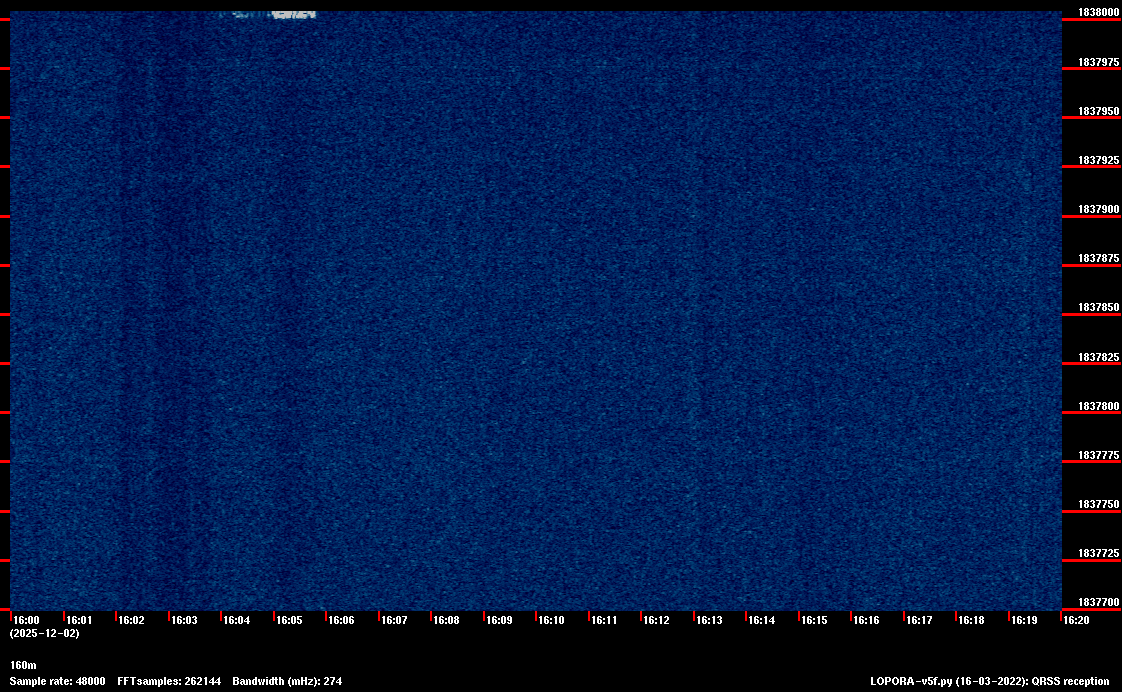
Task: Click the 1837900 frequency label
Action: (x=1098, y=209)
